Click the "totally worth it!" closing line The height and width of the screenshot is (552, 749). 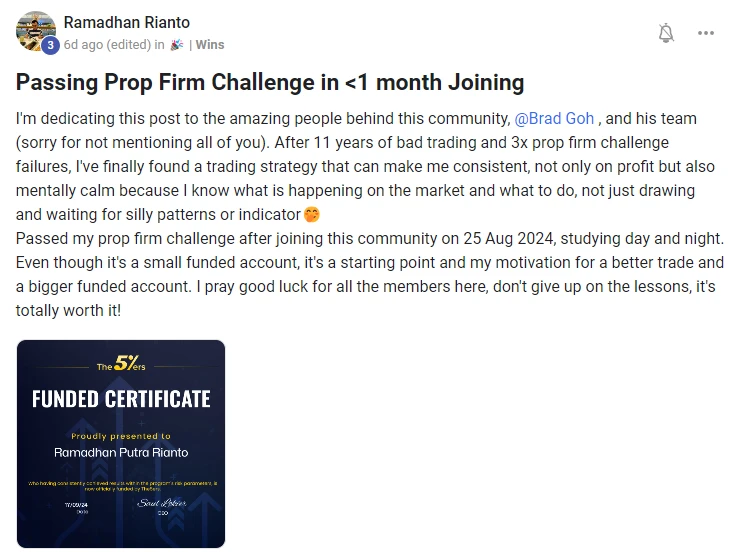coord(68,310)
